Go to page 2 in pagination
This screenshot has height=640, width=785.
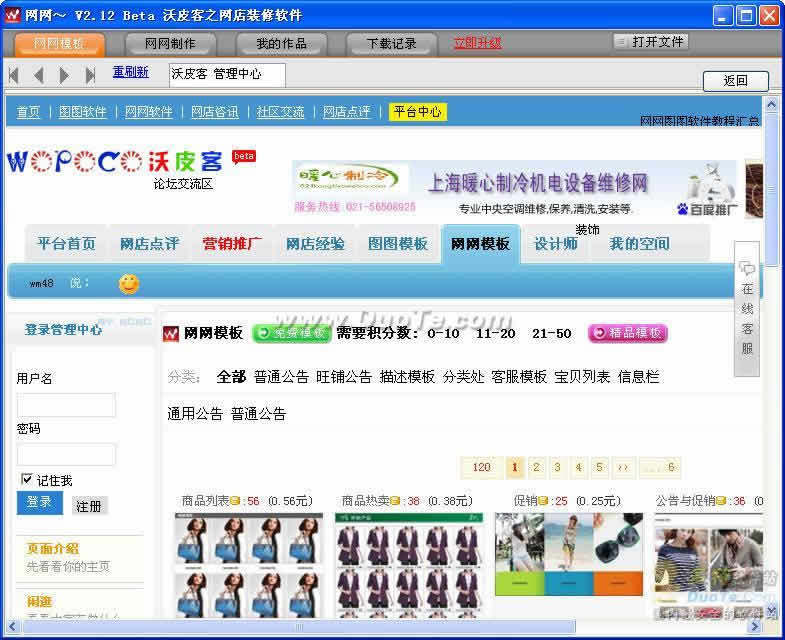tap(536, 467)
